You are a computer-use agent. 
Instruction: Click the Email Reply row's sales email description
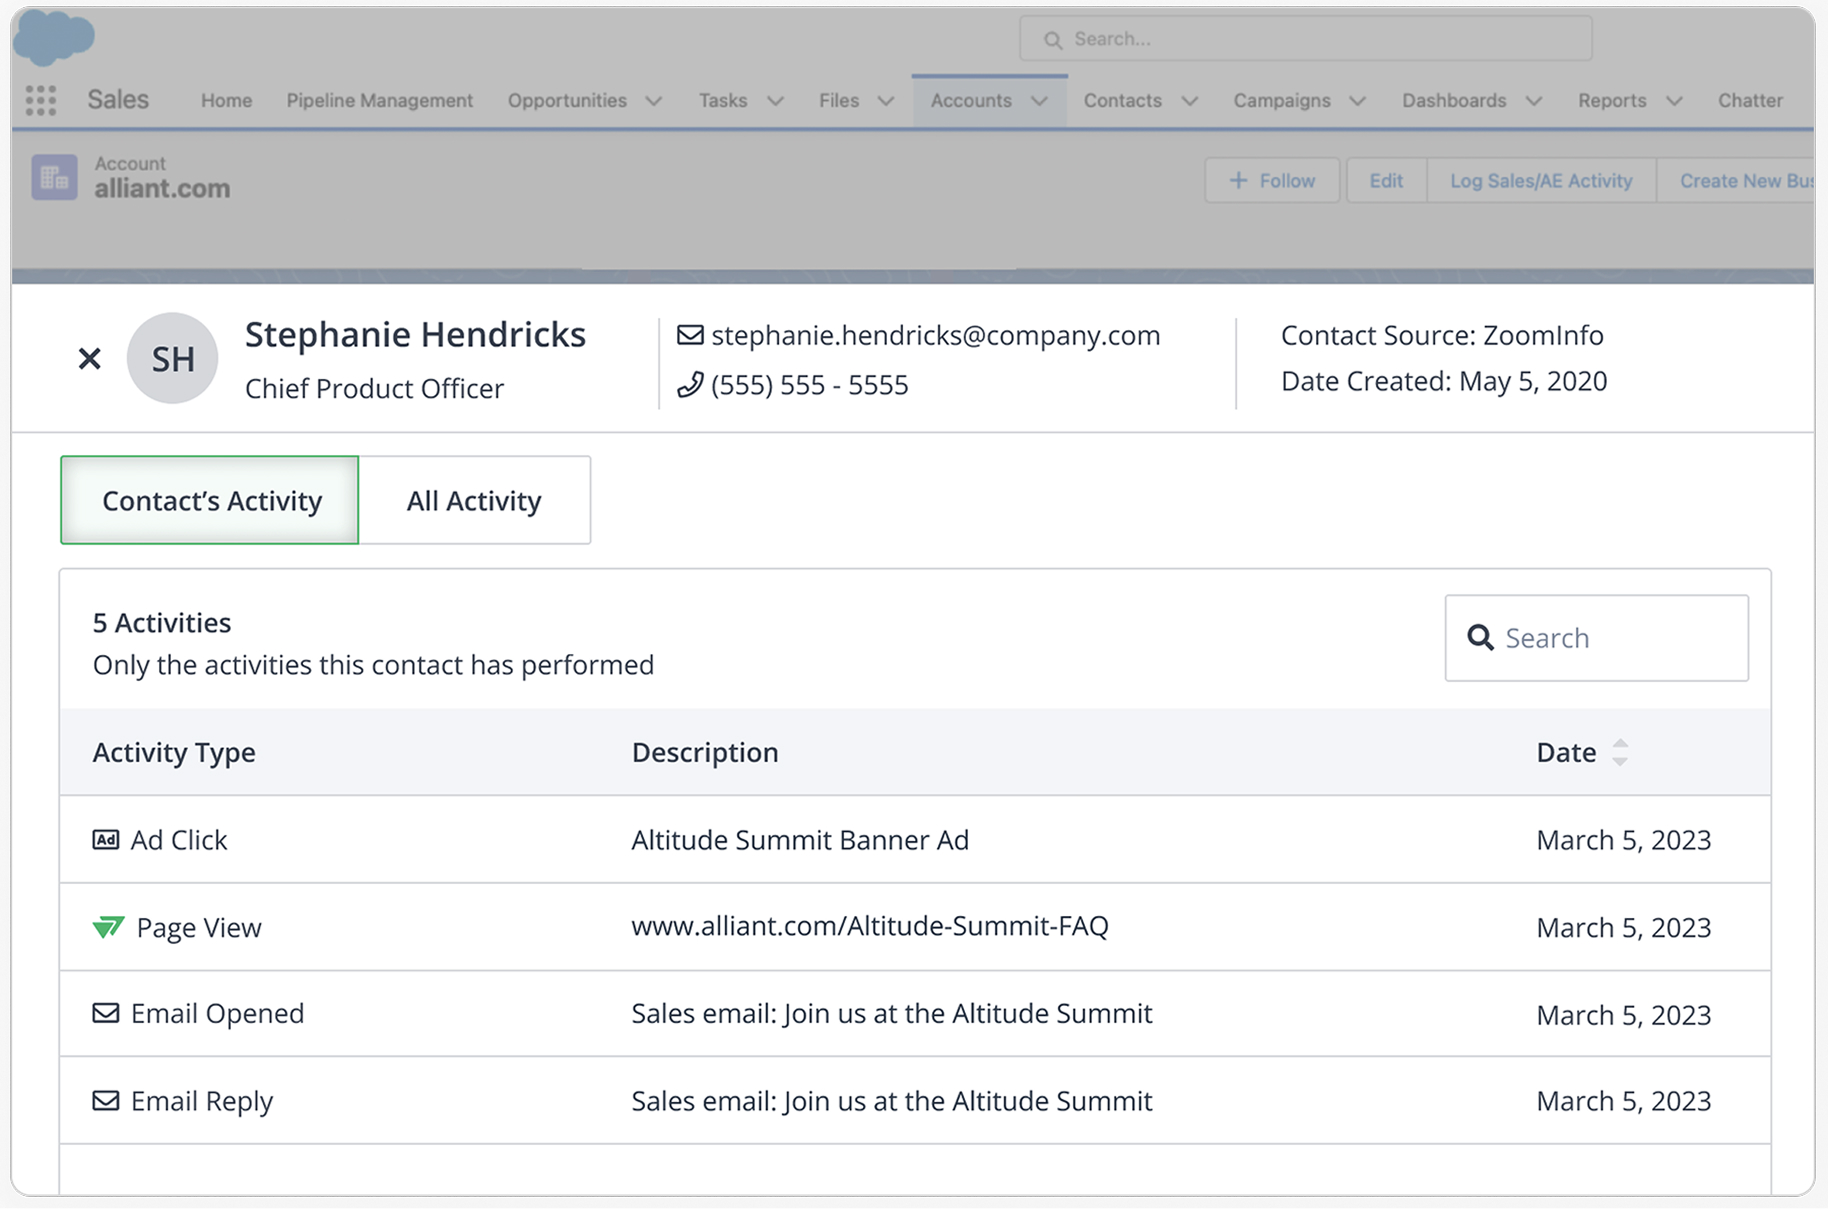coord(892,1100)
